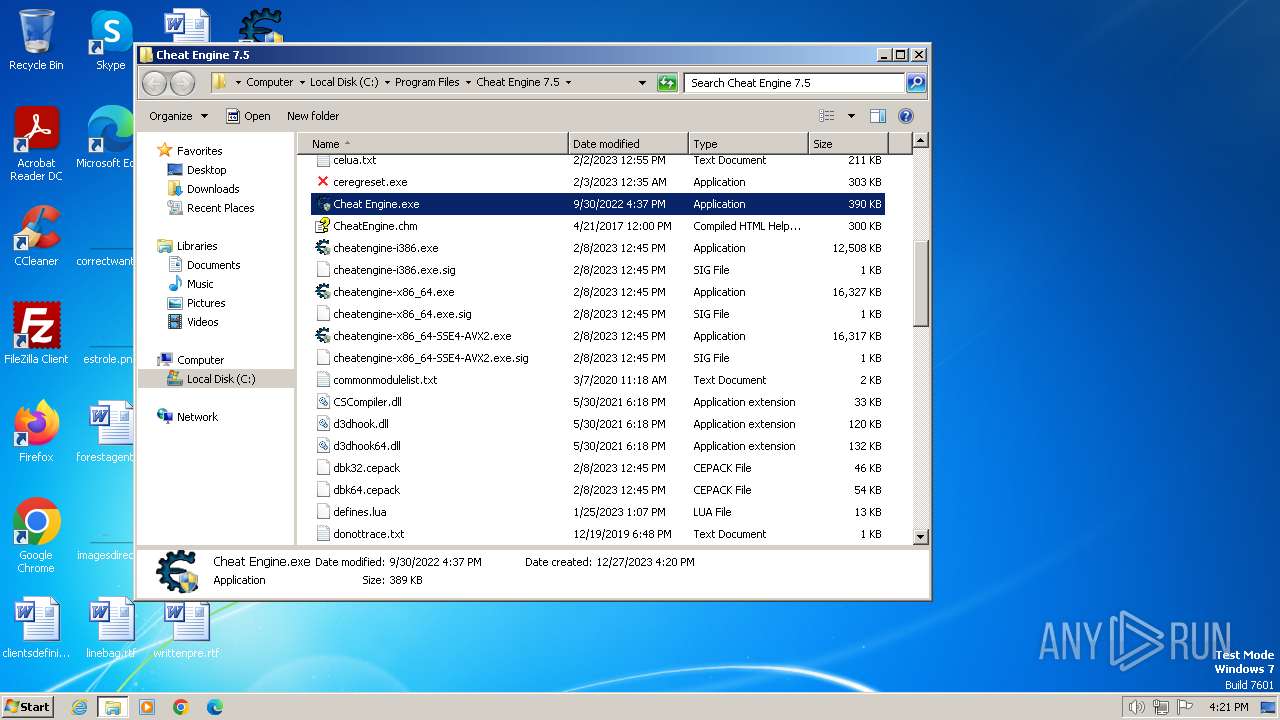Sort by Date modified column header
1280x720 pixels.
tap(628, 144)
